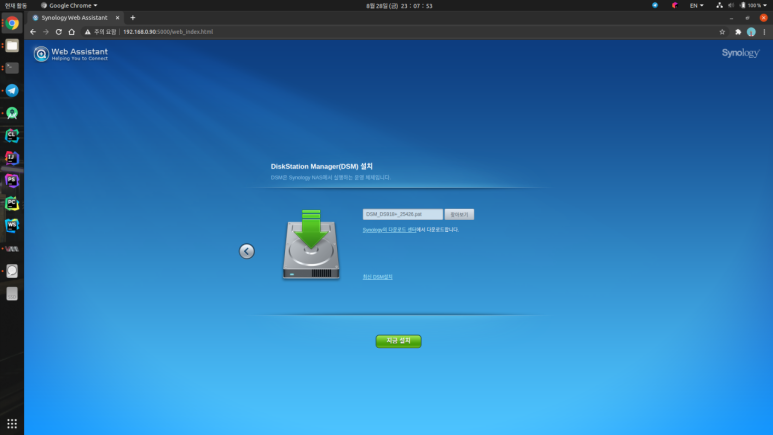Click the Synology brand logo
The image size is (773, 435).
click(x=740, y=53)
